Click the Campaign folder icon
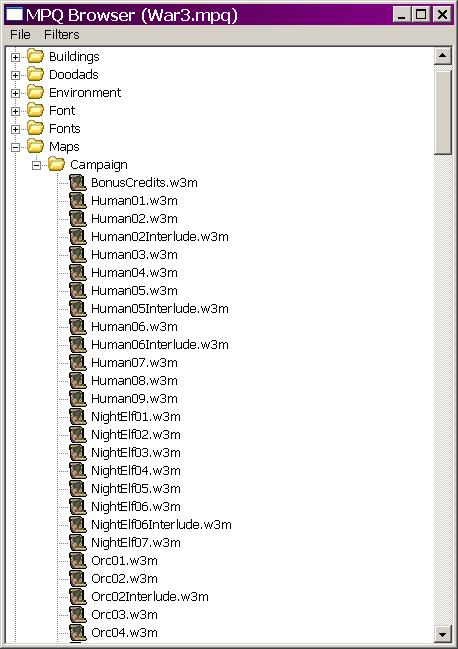The width and height of the screenshot is (458, 649). (57, 164)
